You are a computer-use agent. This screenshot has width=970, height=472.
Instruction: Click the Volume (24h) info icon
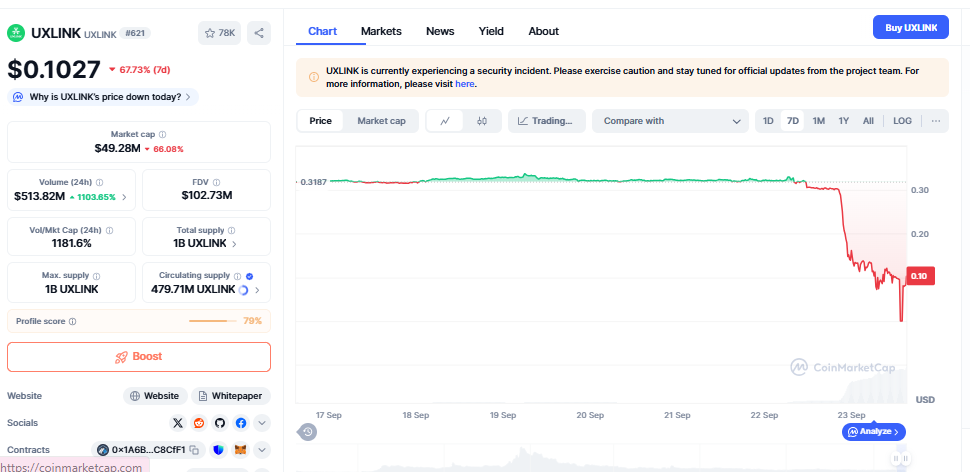[100, 182]
